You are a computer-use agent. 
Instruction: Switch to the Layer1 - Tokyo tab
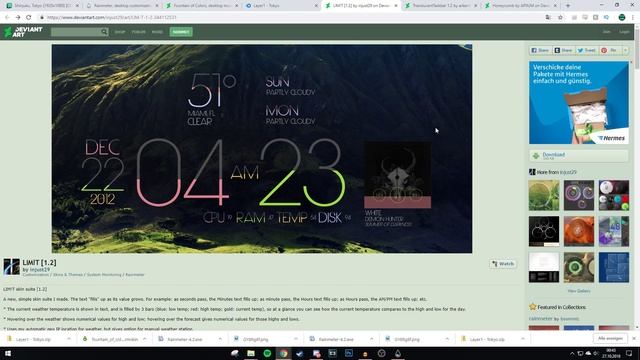click(x=281, y=6)
